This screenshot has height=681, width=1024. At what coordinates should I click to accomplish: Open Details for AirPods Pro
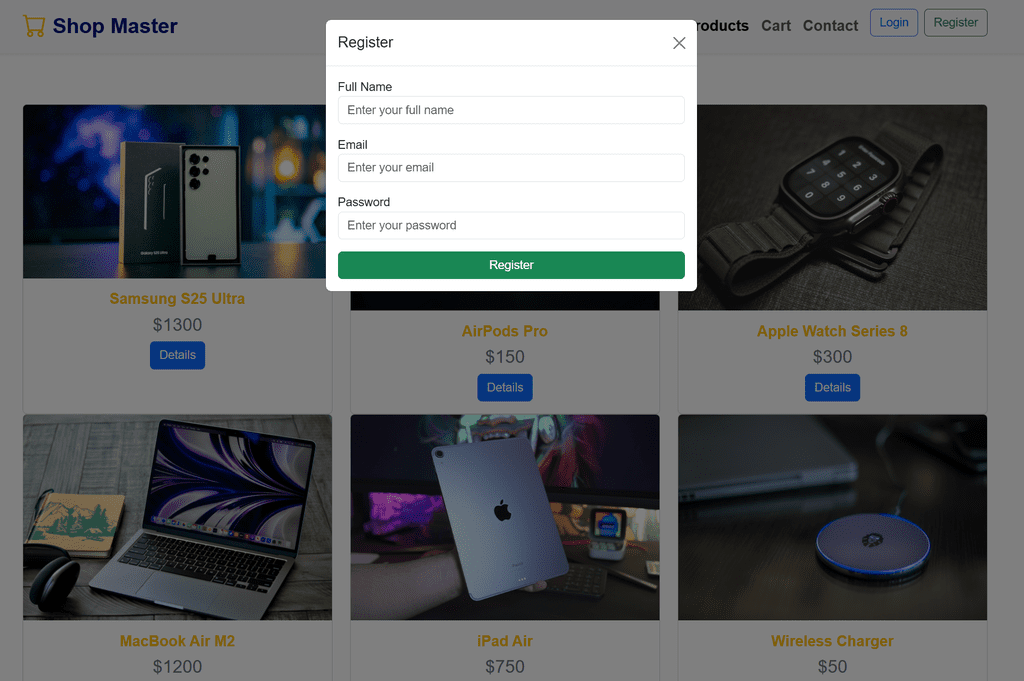point(505,388)
